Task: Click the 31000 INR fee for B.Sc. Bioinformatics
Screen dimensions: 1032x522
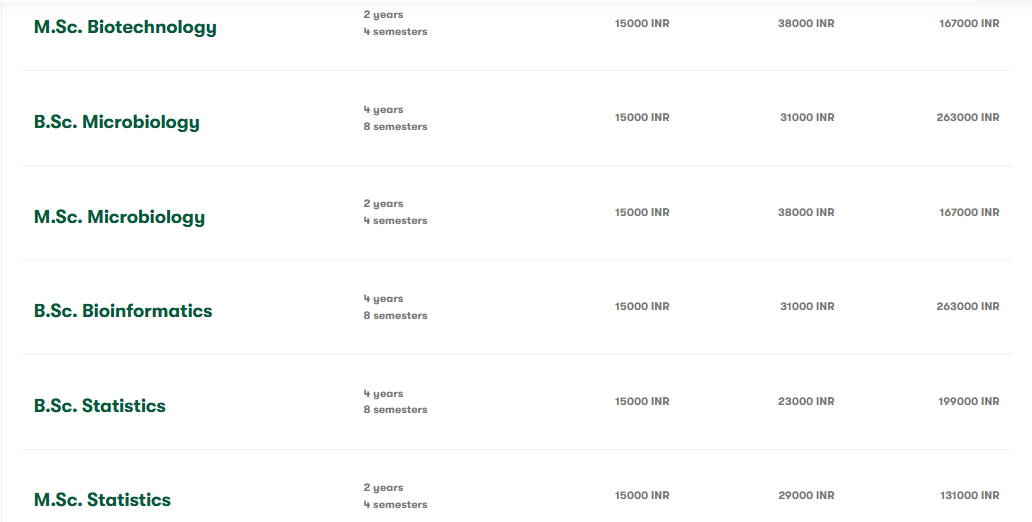Action: tap(807, 307)
